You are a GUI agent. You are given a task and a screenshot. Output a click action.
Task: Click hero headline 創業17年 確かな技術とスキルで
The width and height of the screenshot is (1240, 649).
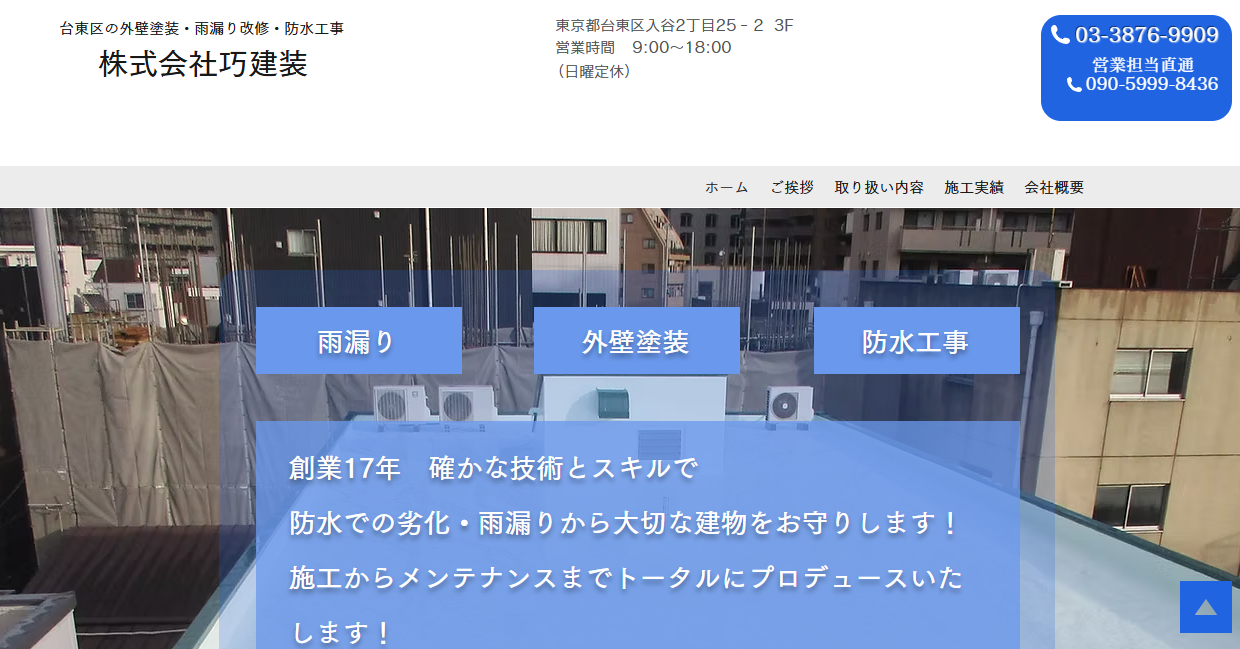(493, 467)
